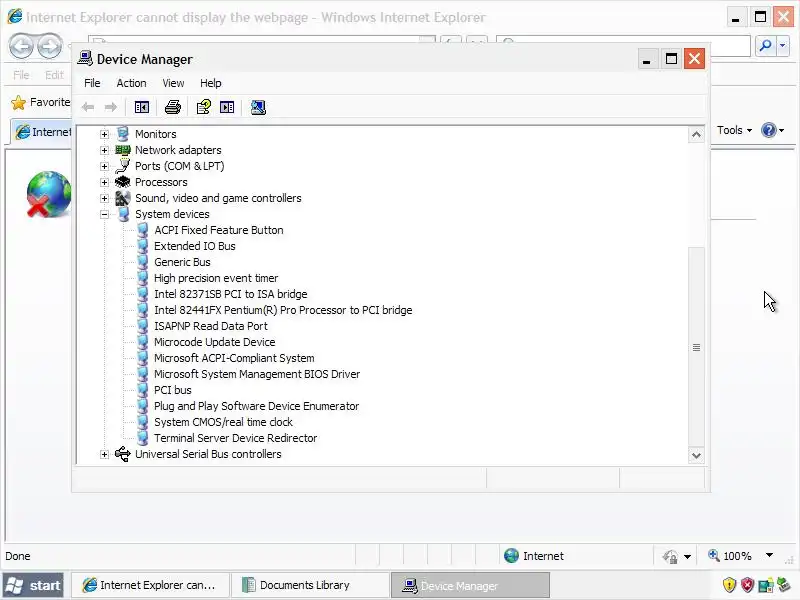This screenshot has width=800, height=600.
Task: Select Microsoft System Management BIOS Driver
Action: (257, 374)
